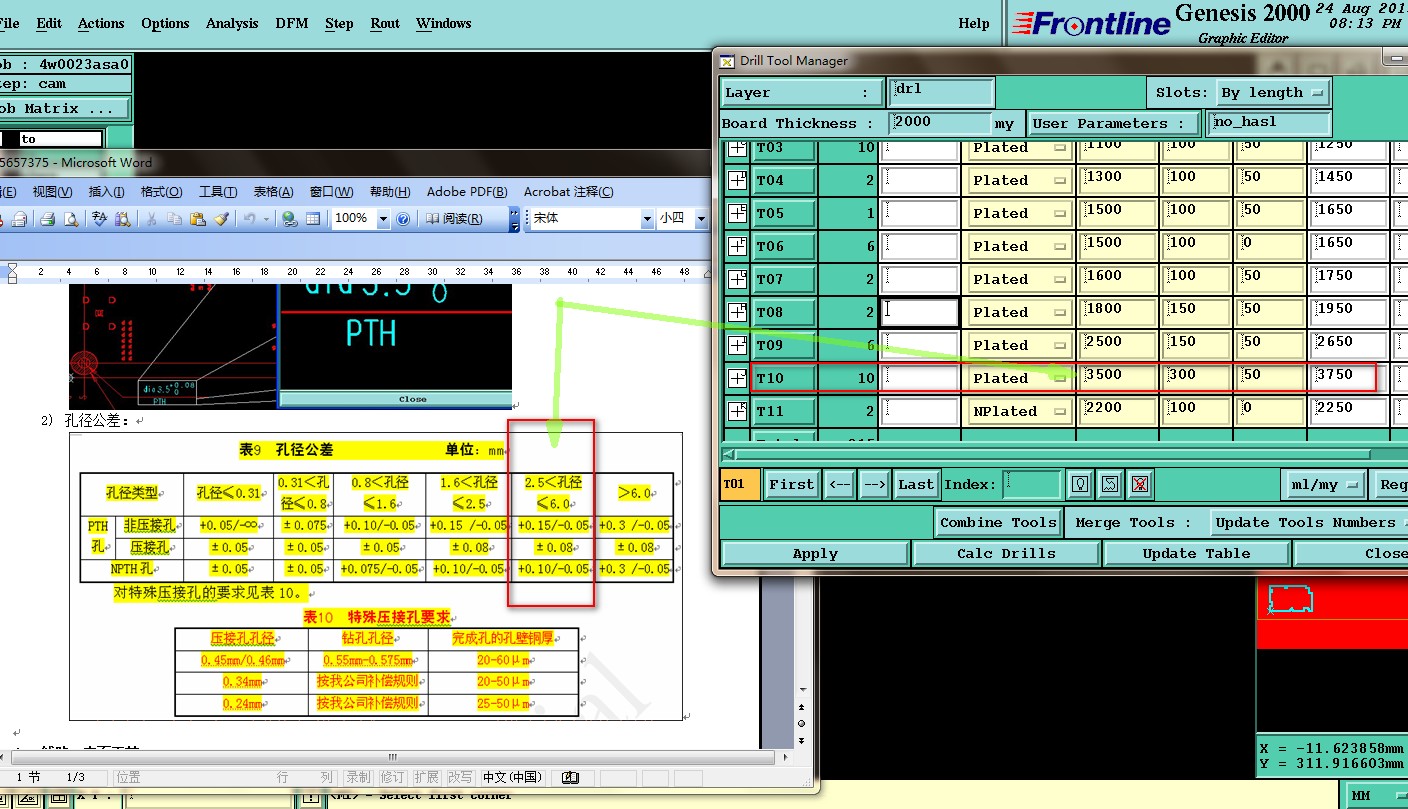Click T10 drill size 3750 field
1408x809 pixels.
1349,377
